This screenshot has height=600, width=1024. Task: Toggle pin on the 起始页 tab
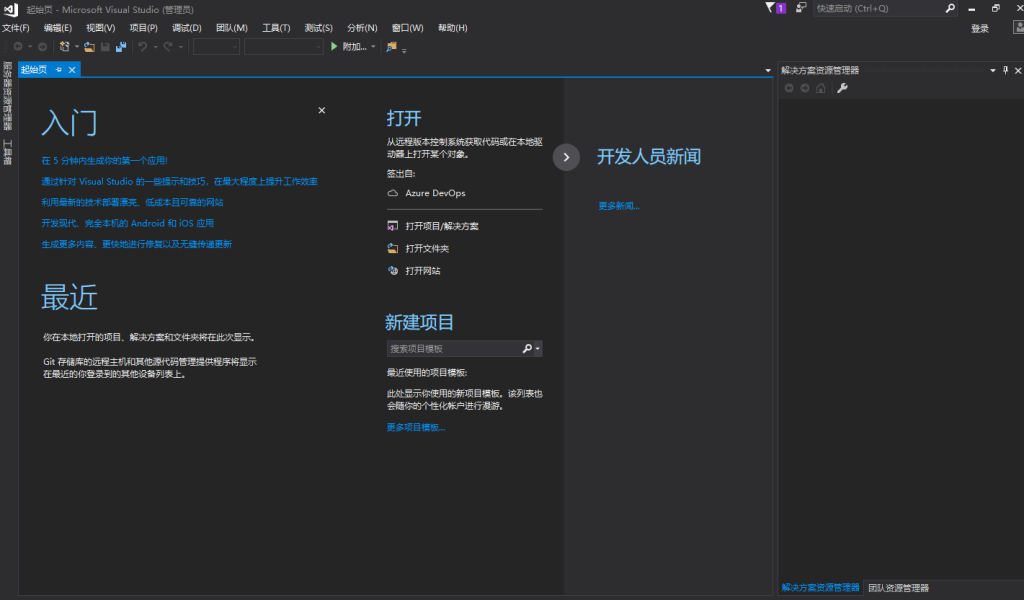(x=59, y=70)
